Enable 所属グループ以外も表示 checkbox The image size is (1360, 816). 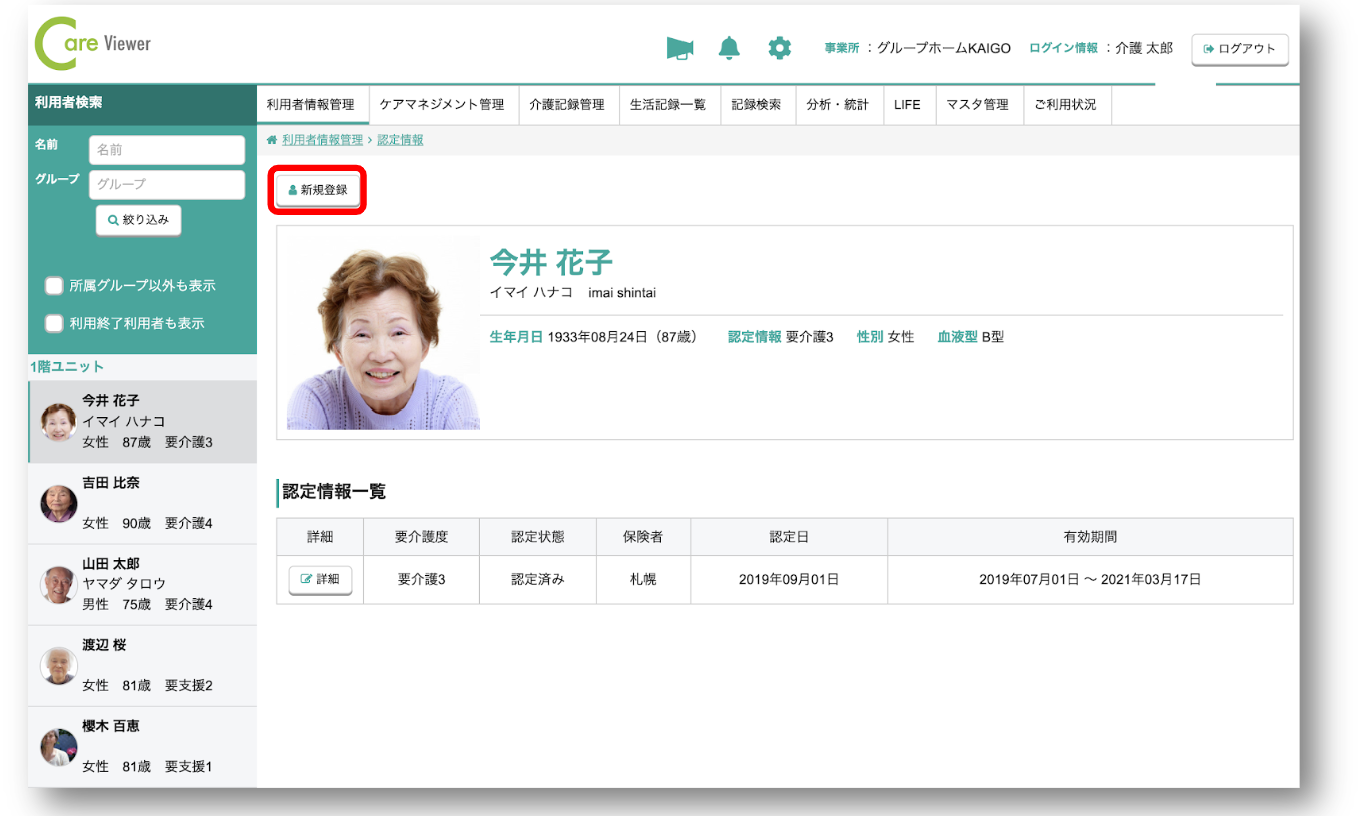tap(54, 286)
